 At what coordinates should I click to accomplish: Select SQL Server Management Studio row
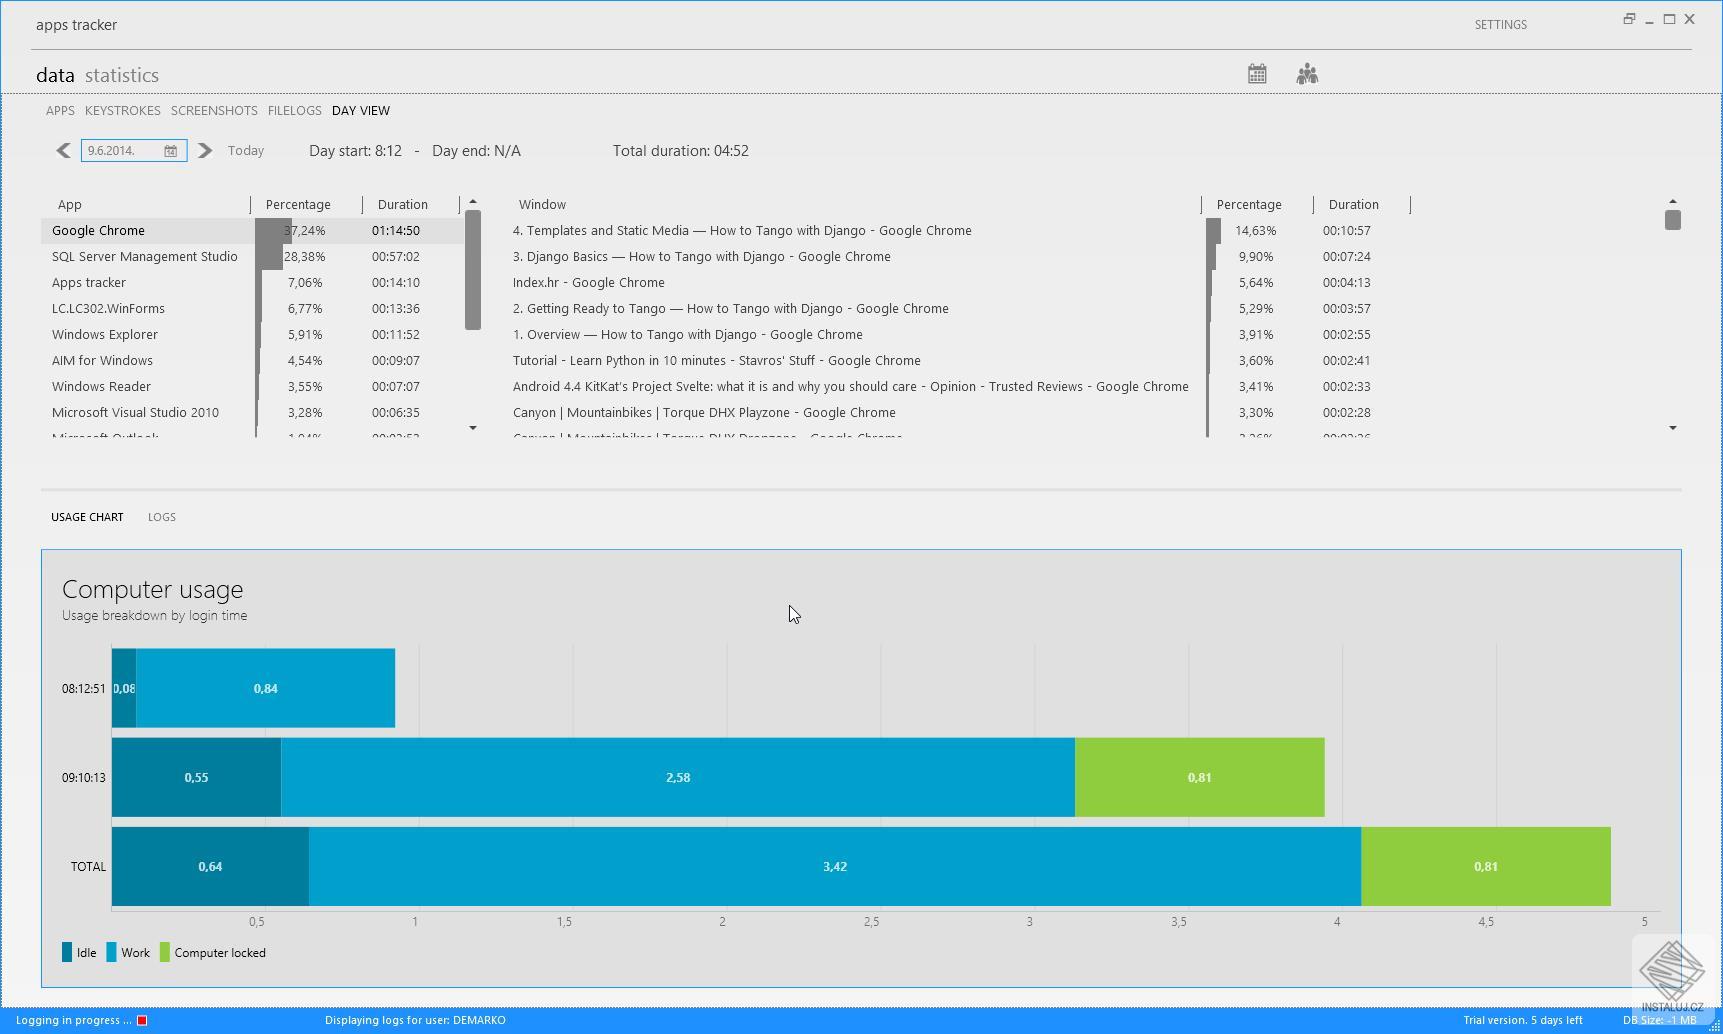point(145,257)
